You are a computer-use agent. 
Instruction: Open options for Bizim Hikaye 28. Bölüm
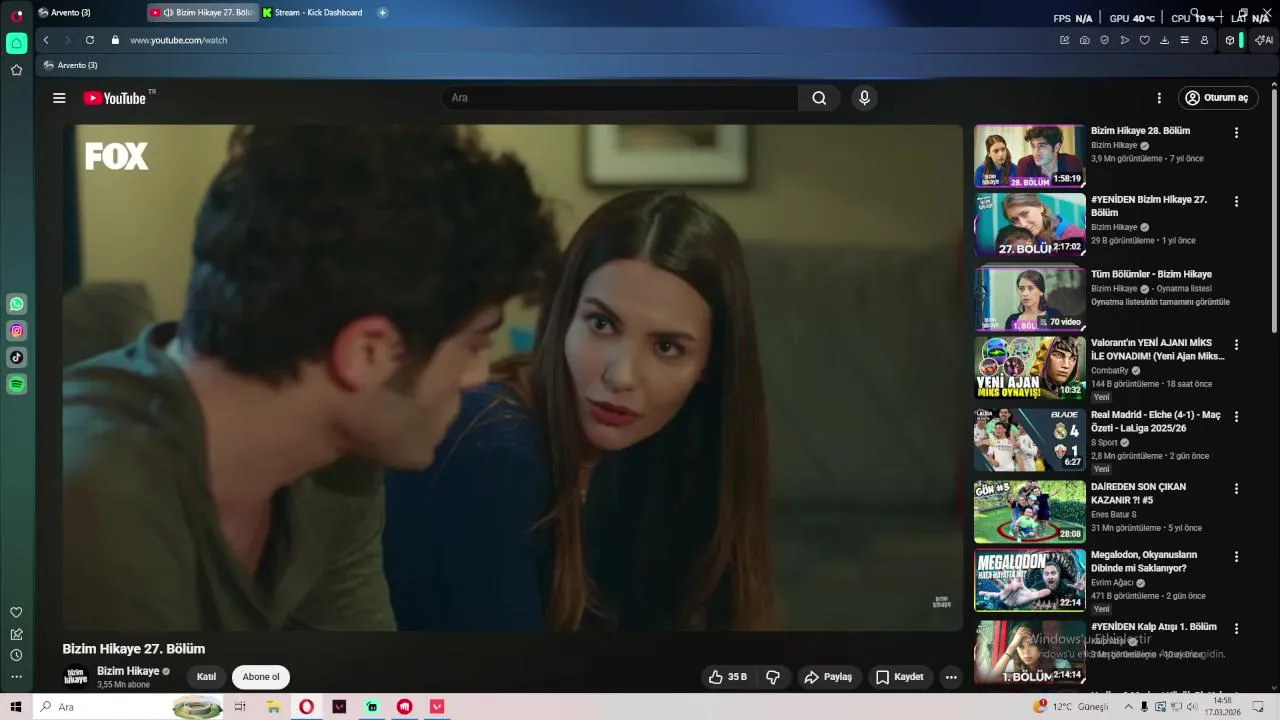click(1236, 133)
